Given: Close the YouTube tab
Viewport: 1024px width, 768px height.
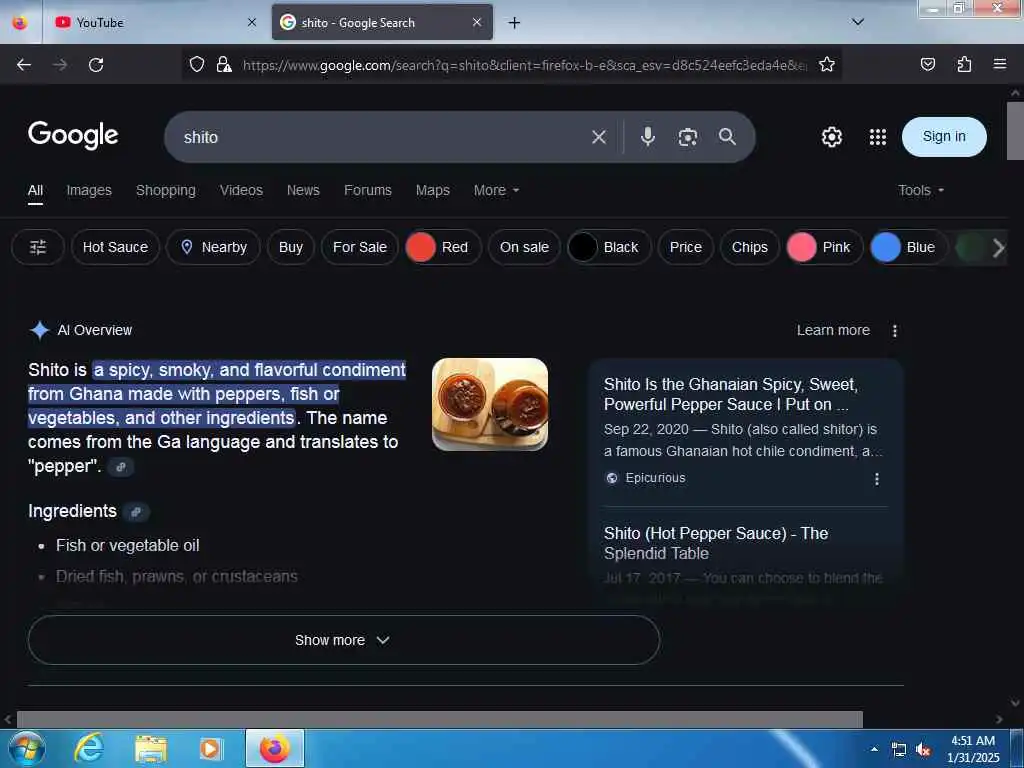Looking at the screenshot, I should [252, 22].
